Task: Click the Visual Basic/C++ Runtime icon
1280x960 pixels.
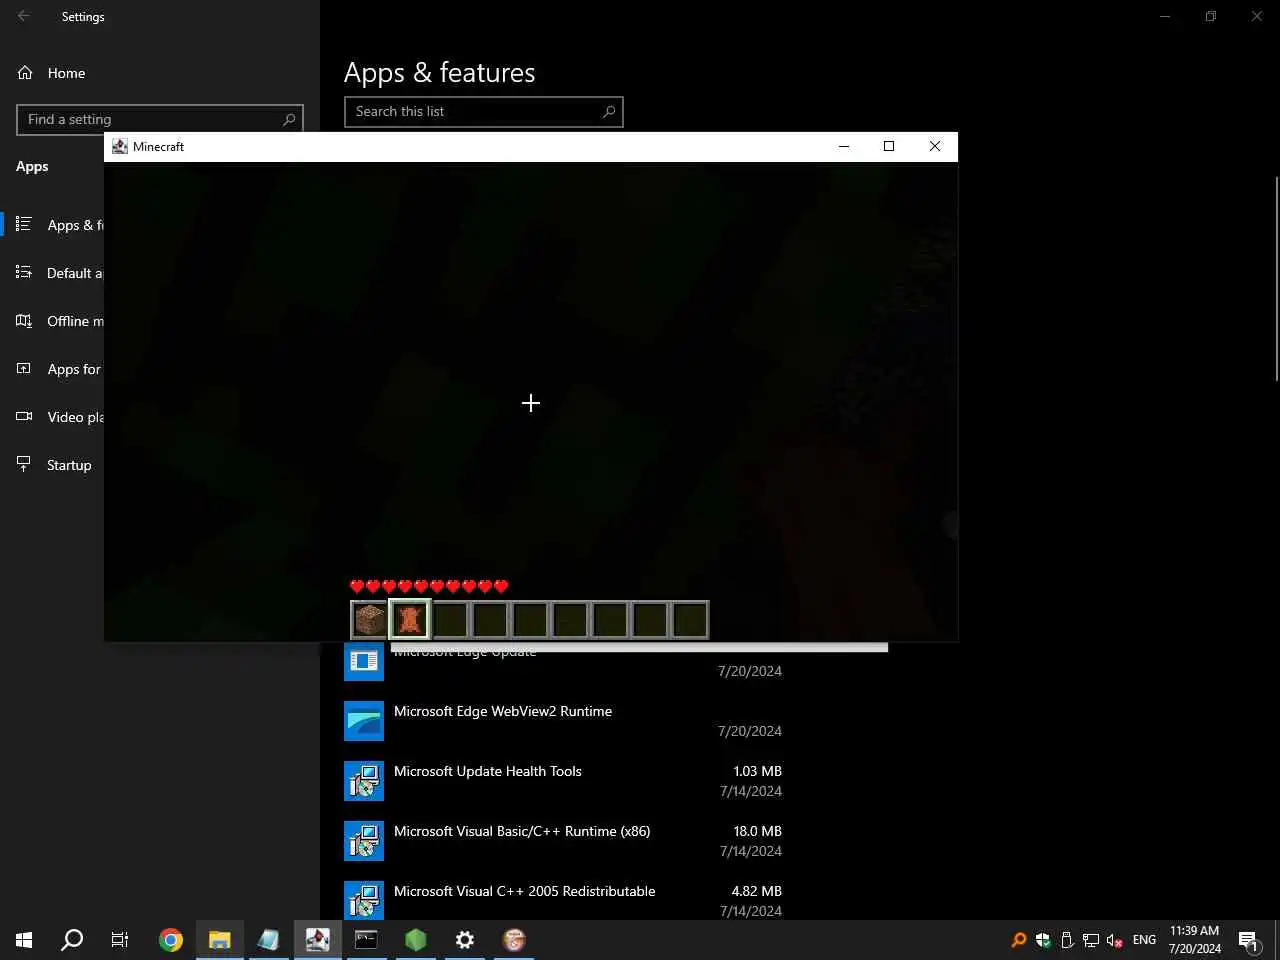Action: pos(364,841)
